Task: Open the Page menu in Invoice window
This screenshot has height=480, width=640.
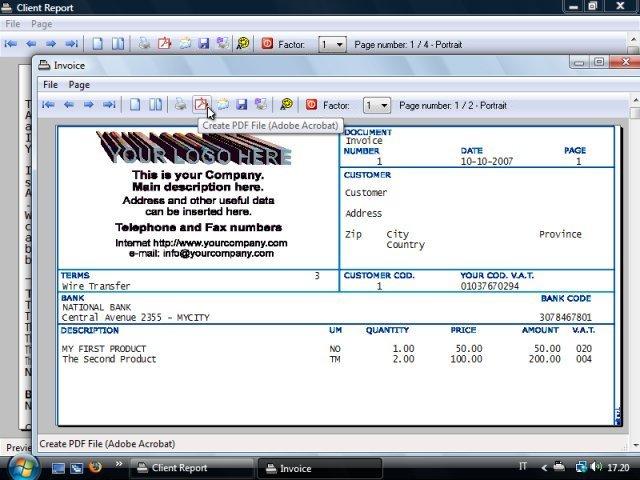Action: [79, 84]
